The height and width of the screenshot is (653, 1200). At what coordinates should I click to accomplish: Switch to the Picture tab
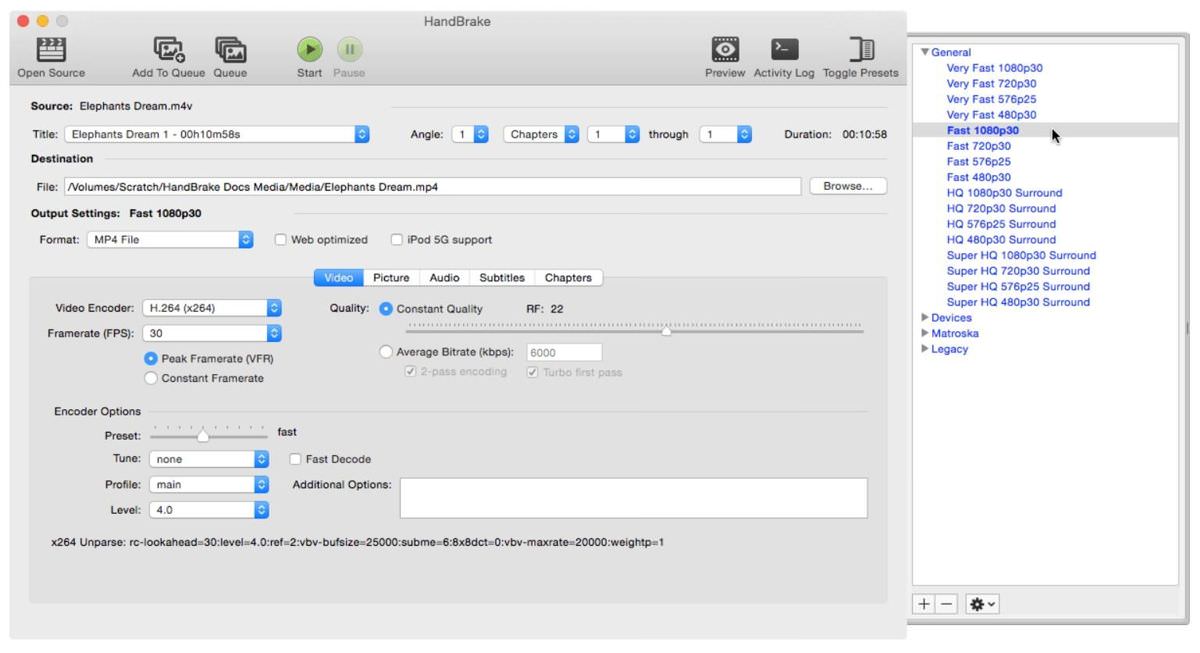[392, 278]
